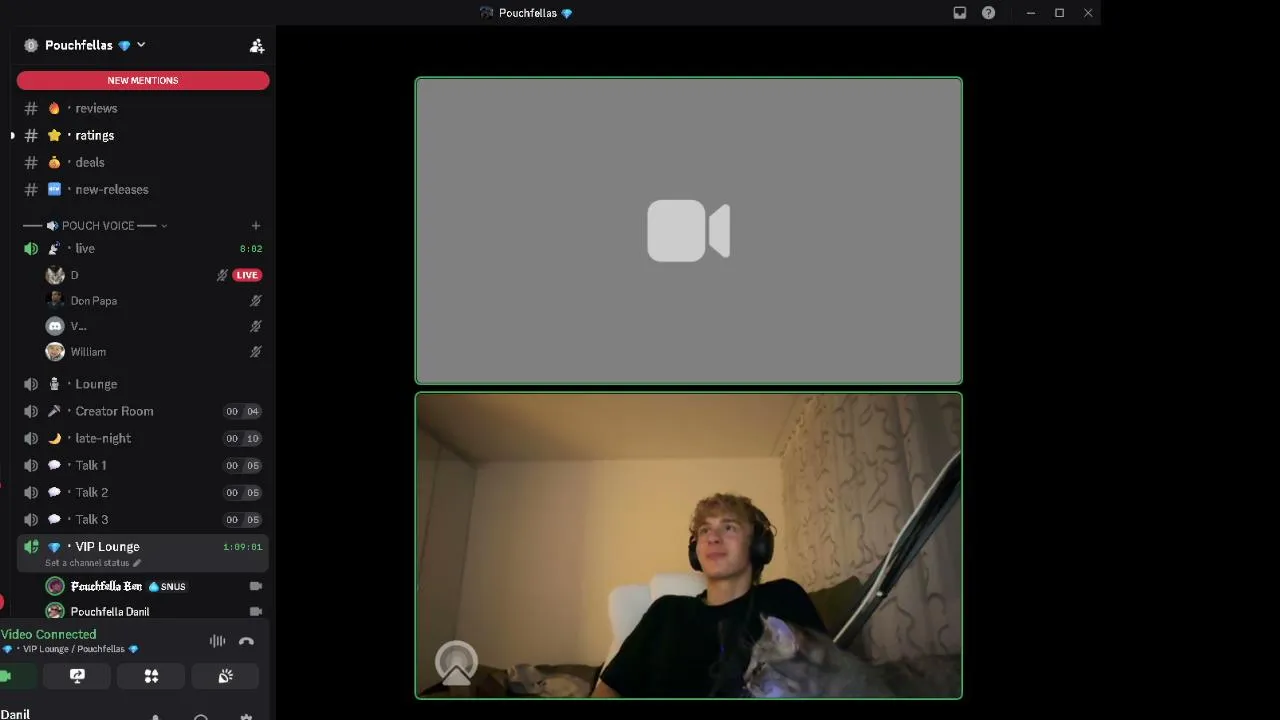Disconnect from the voice call
Image resolution: width=1280 pixels, height=720 pixels.
[247, 641]
